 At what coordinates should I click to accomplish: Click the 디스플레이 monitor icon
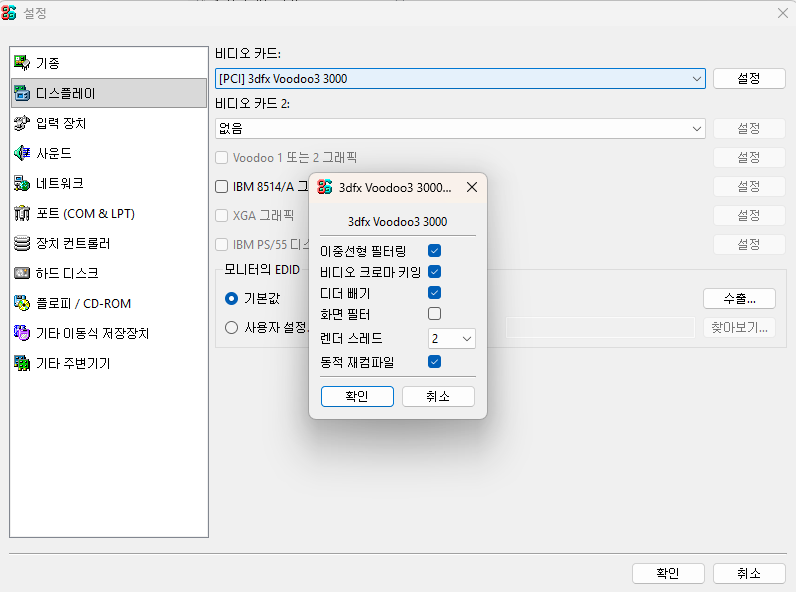[22, 93]
